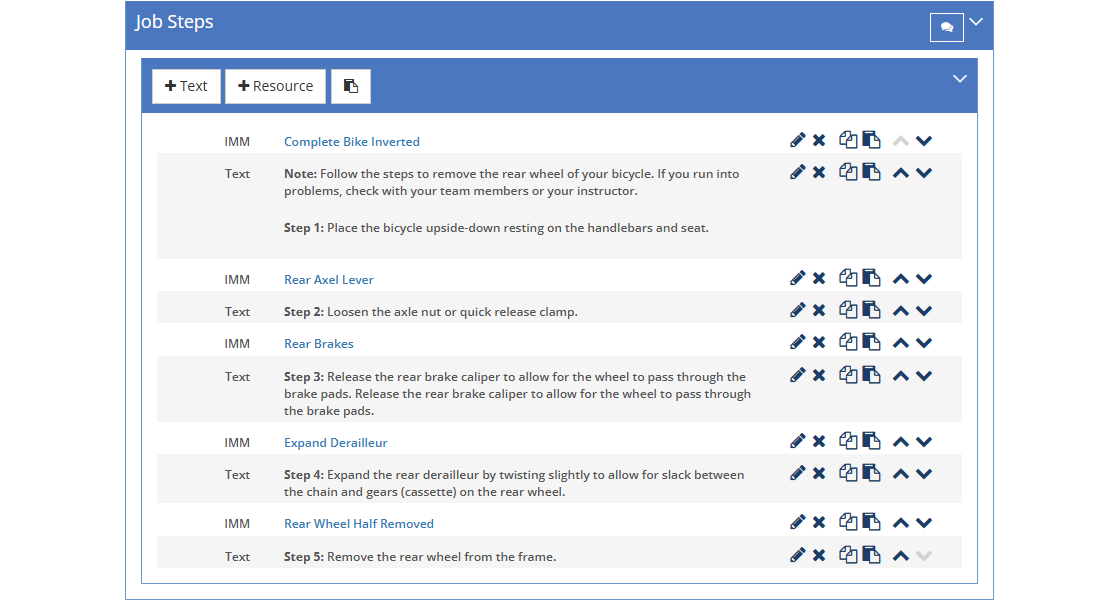Viewport: 1120px width, 601px height.
Task: Copy the Step 5 text row
Action: [848, 555]
